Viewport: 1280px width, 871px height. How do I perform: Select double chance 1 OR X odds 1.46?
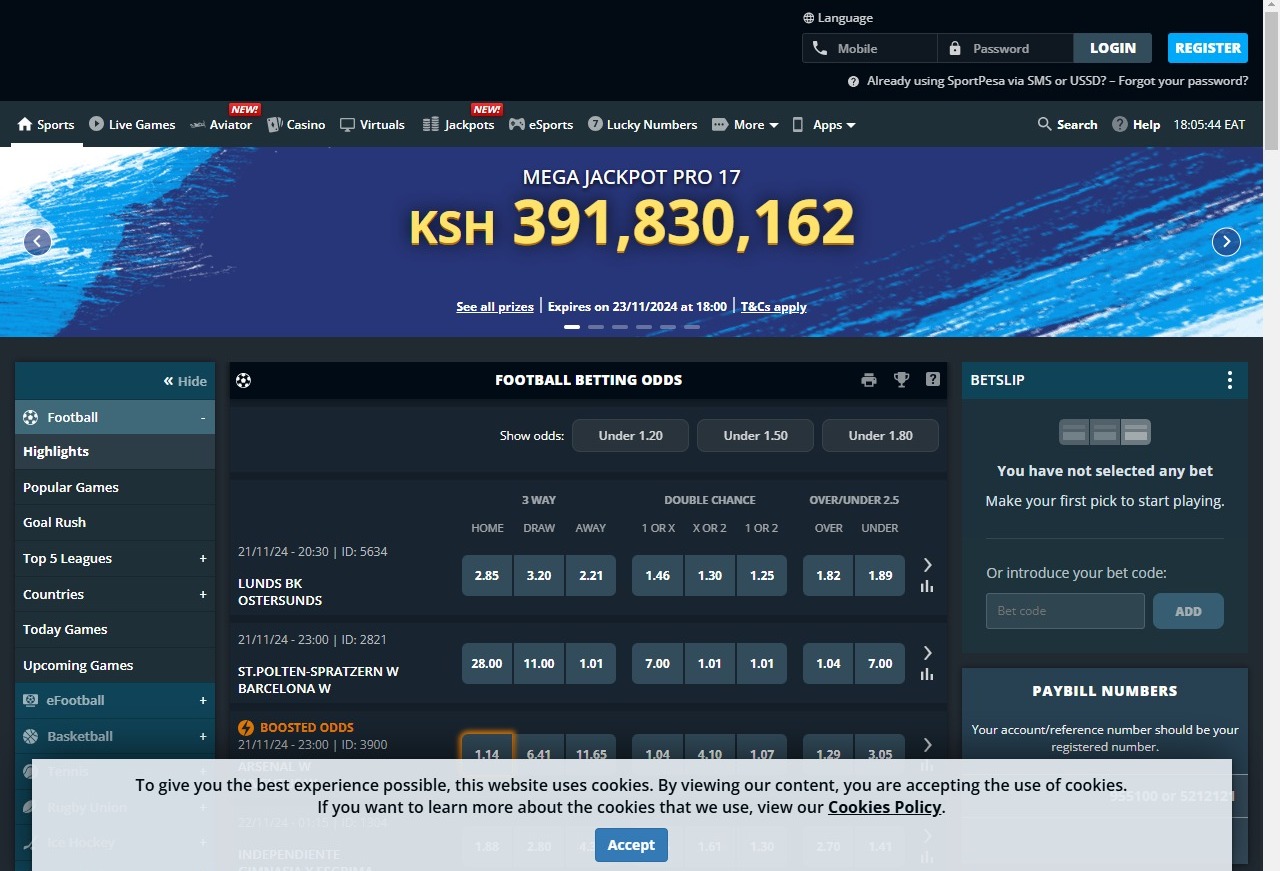pos(657,575)
